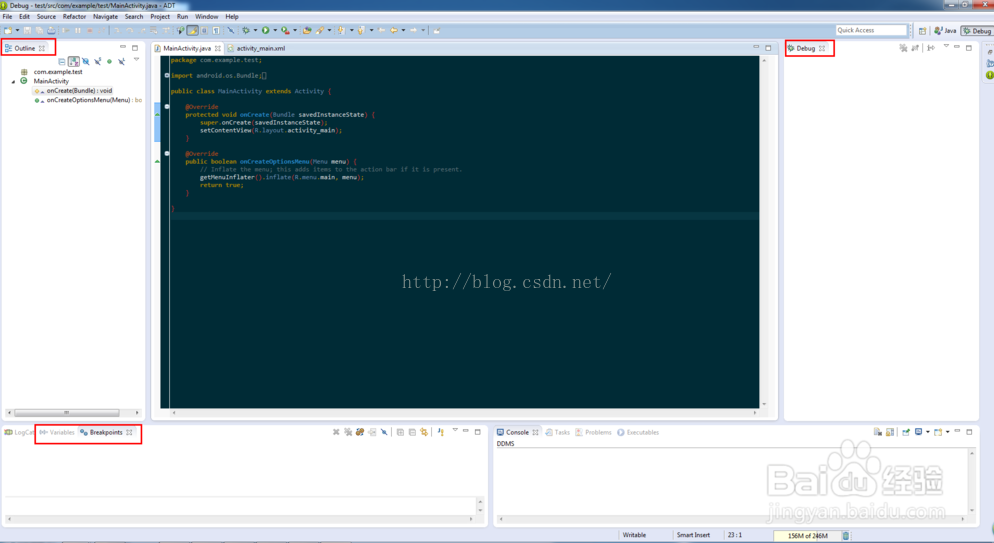994x543 pixels.
Task: Switch to the activity_main.xml editor tab
Action: 261,48
